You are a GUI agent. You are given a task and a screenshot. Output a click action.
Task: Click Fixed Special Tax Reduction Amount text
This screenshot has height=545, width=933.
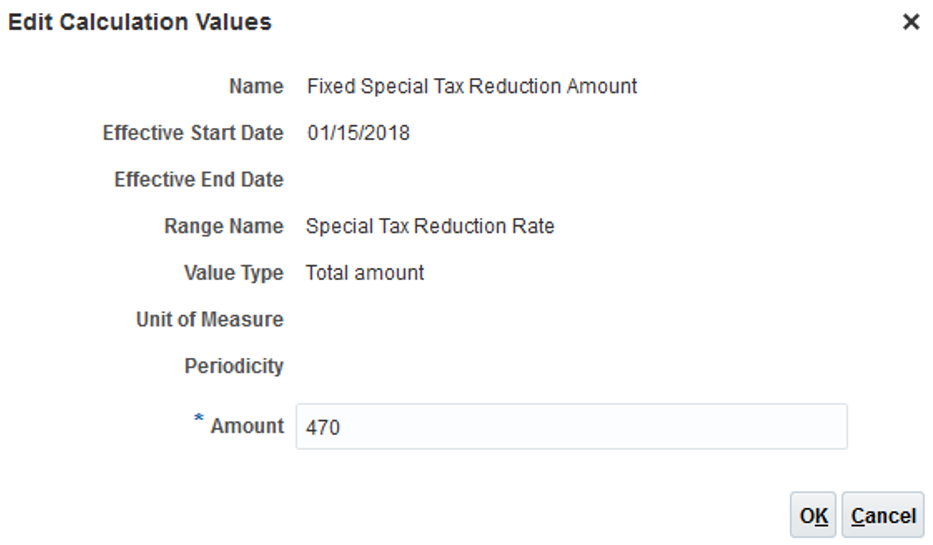click(472, 87)
